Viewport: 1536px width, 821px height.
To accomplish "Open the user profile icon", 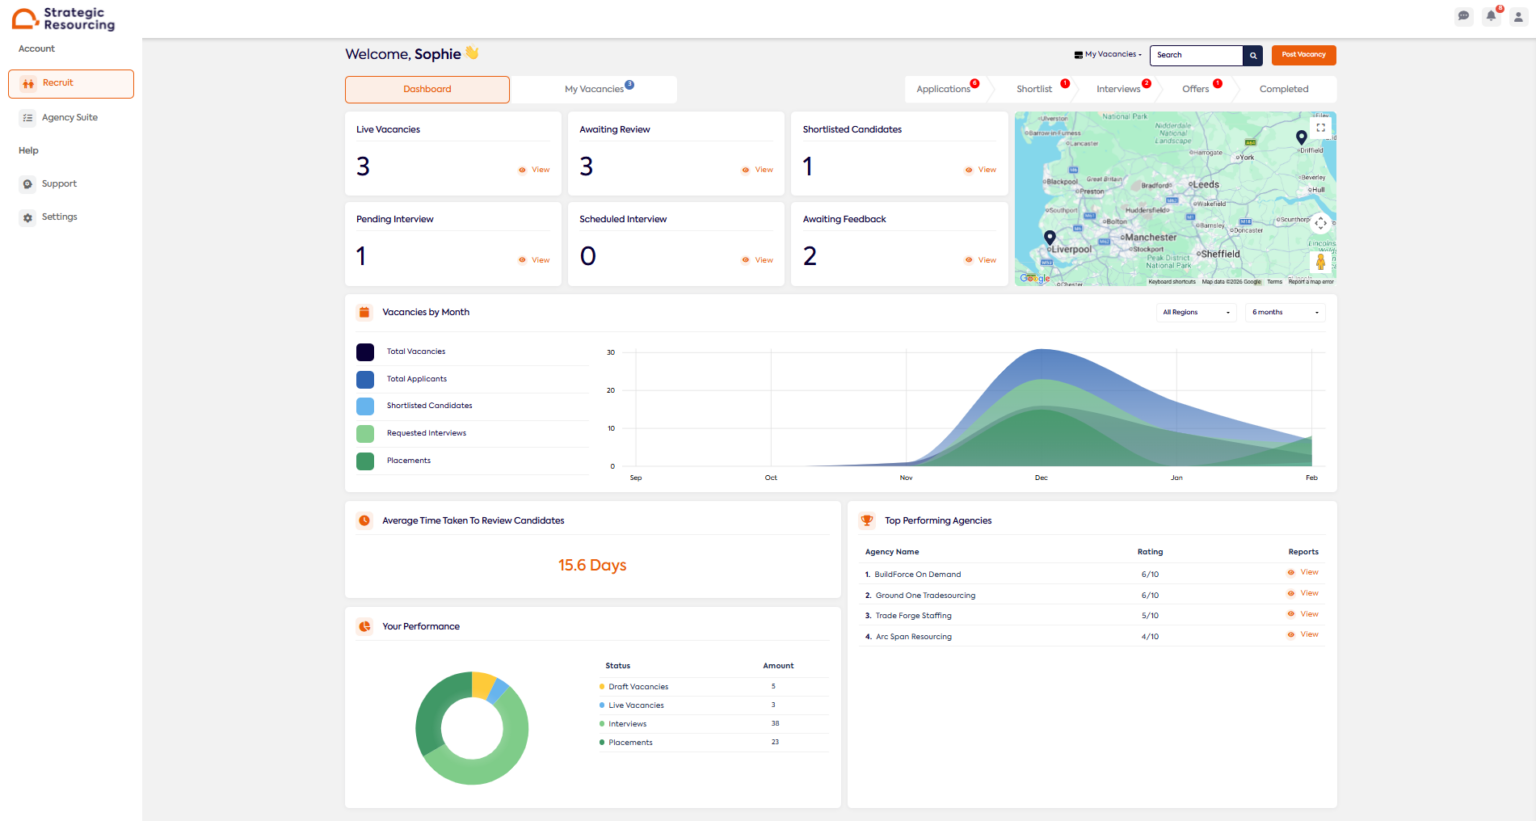I will pyautogui.click(x=1518, y=16).
